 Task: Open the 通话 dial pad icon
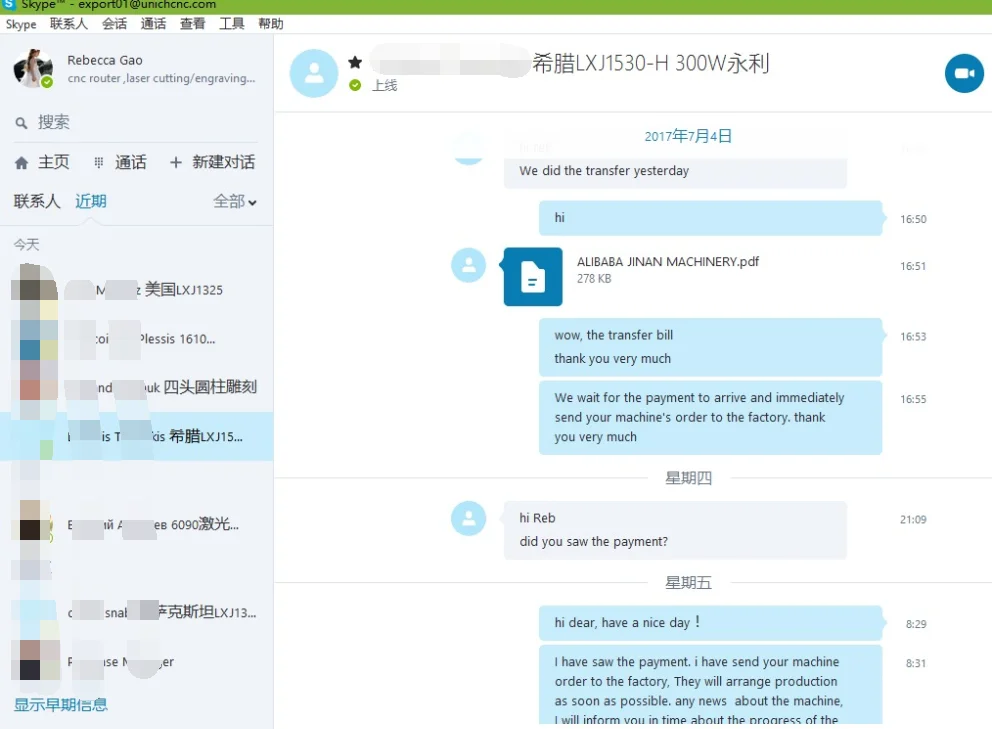click(x=98, y=163)
